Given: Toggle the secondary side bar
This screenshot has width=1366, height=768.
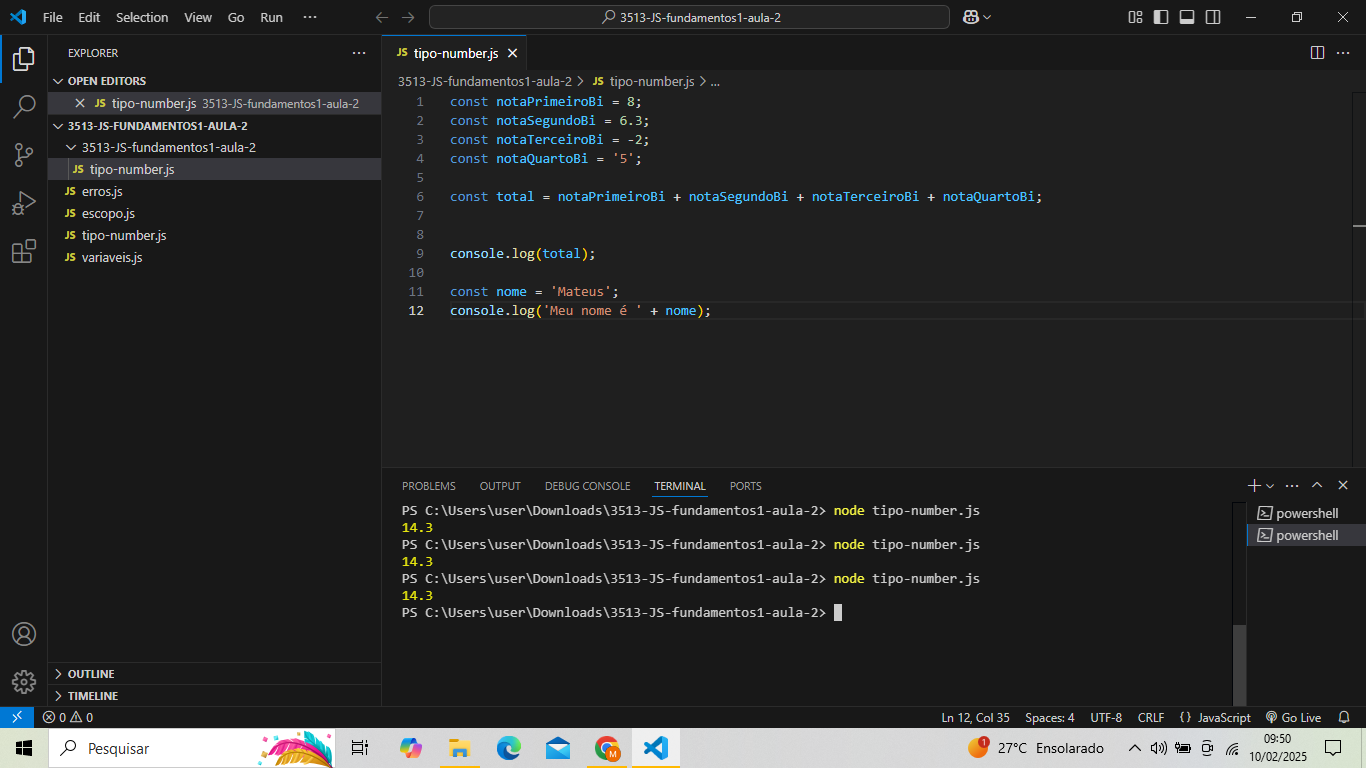Looking at the screenshot, I should 1213,17.
